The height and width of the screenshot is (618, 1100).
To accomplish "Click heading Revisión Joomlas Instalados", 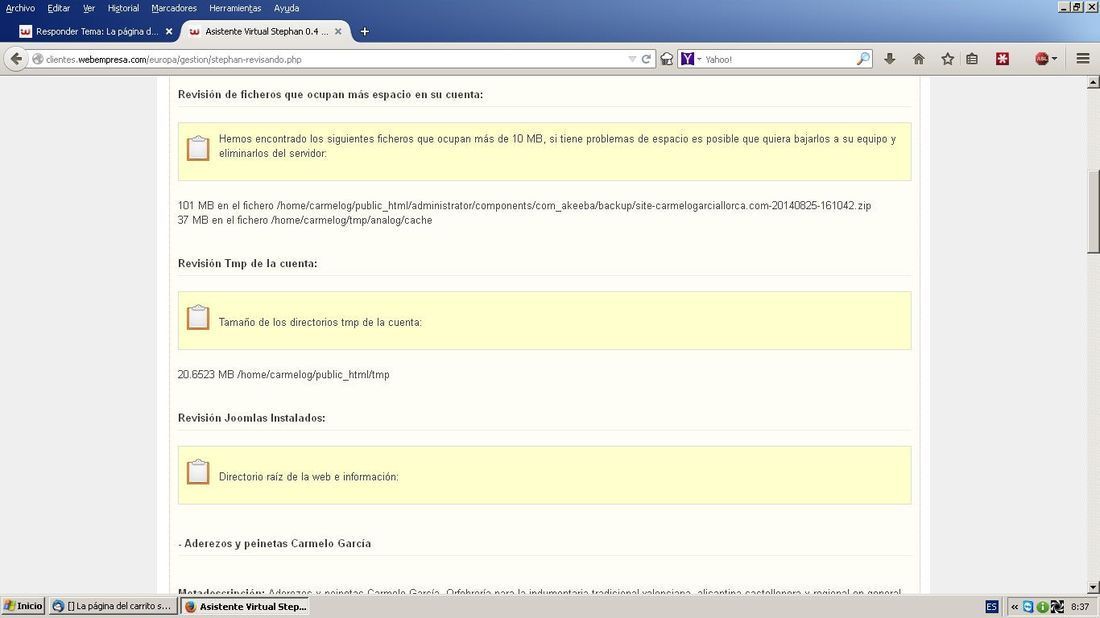I will [251, 418].
